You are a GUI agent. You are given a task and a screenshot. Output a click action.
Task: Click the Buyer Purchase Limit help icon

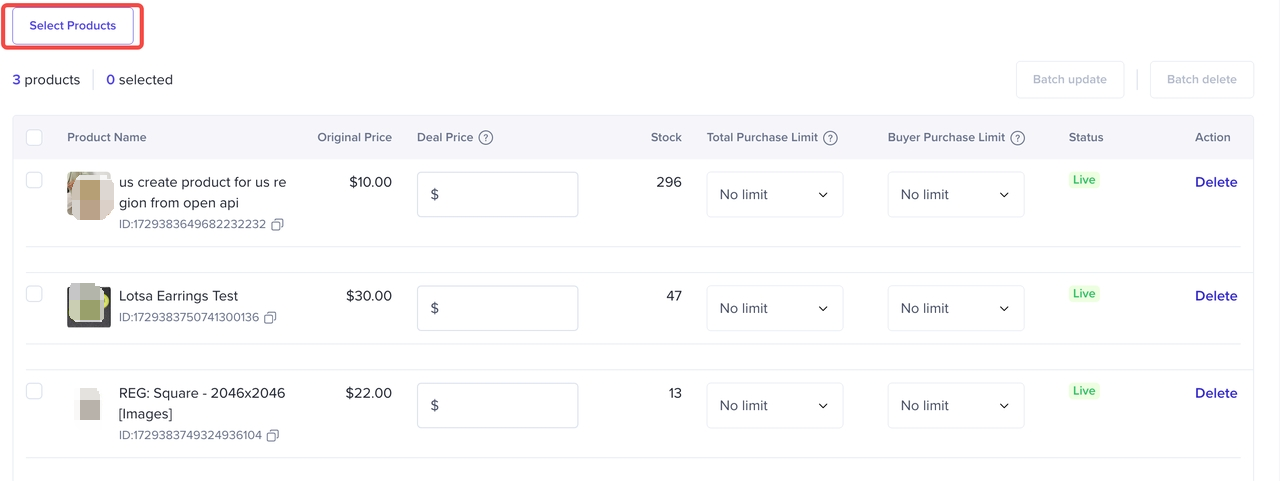tap(1018, 138)
